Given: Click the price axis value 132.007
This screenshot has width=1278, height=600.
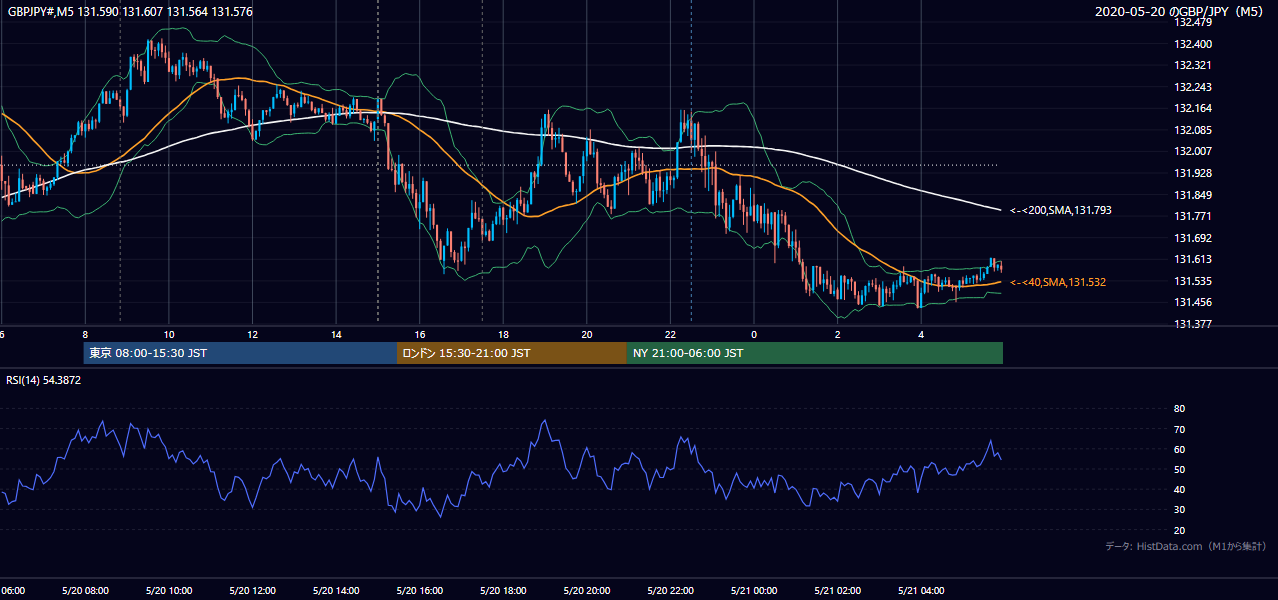Looking at the screenshot, I should click(x=1192, y=151).
